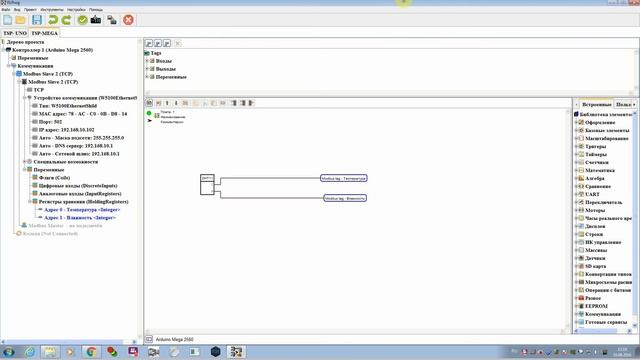Select MAC адрес tree item
Screen dimensions: 640x360
[83, 114]
